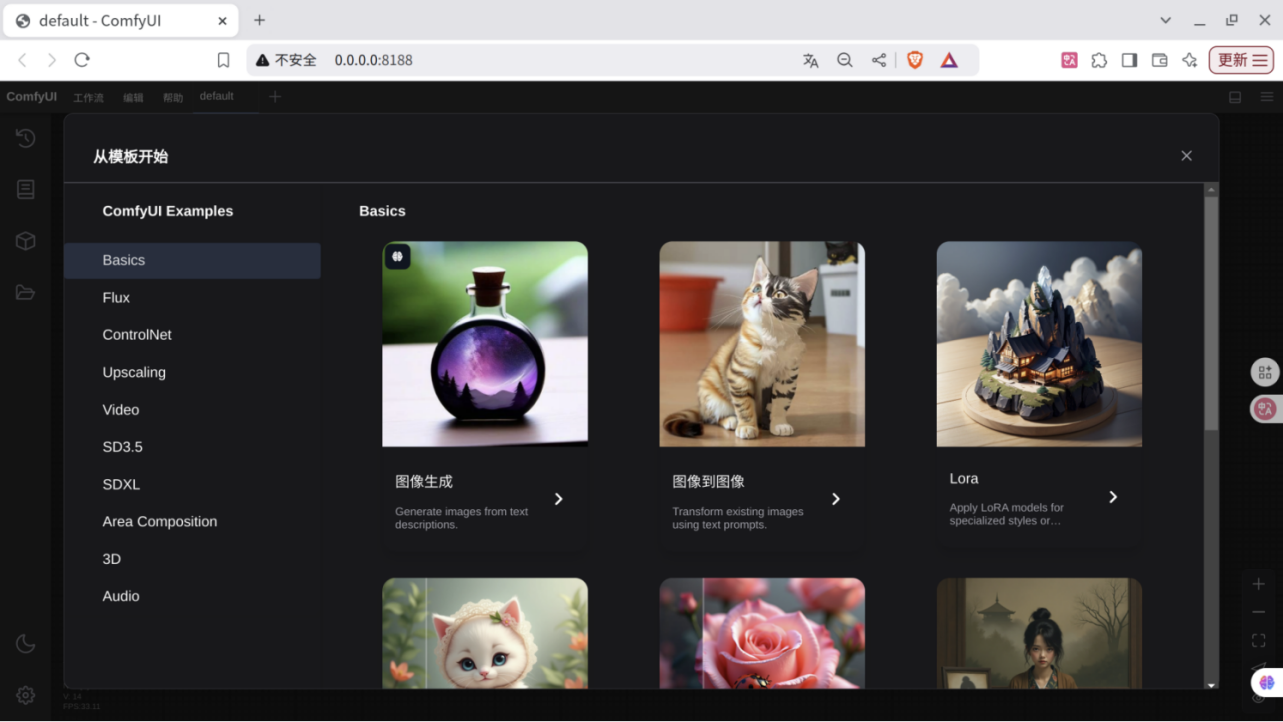The width and height of the screenshot is (1283, 722).
Task: Click the chevron on 图像生成 card
Action: point(559,499)
